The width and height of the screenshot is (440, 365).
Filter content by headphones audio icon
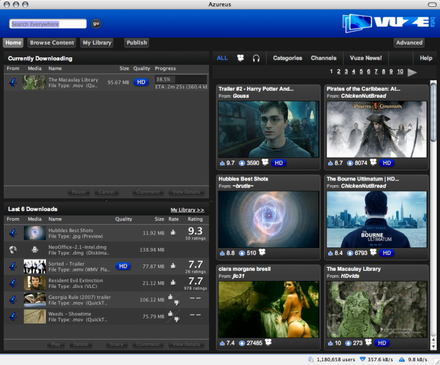[256, 58]
